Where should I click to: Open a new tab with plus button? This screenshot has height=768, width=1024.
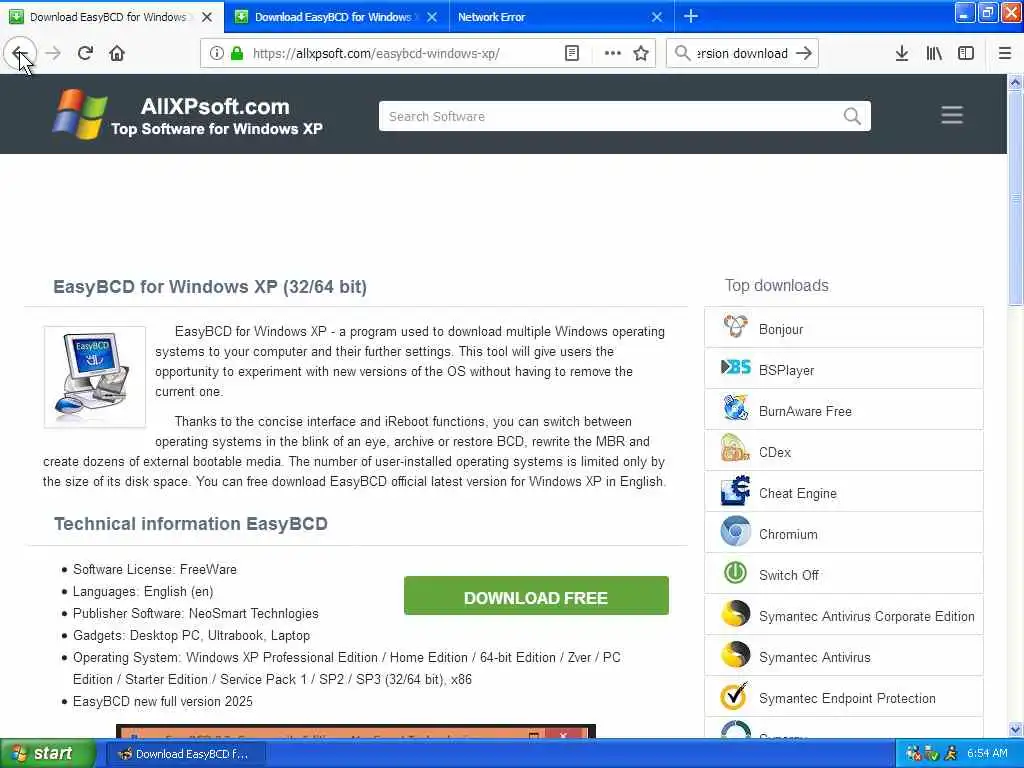click(x=691, y=16)
